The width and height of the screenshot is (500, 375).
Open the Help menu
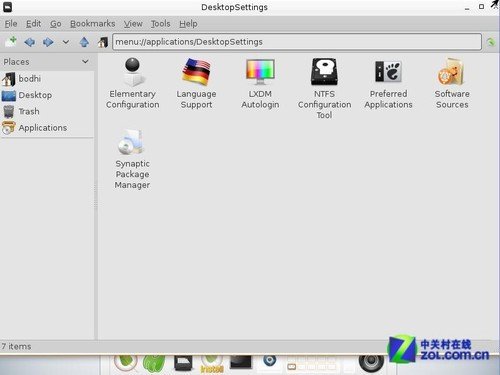pos(188,24)
